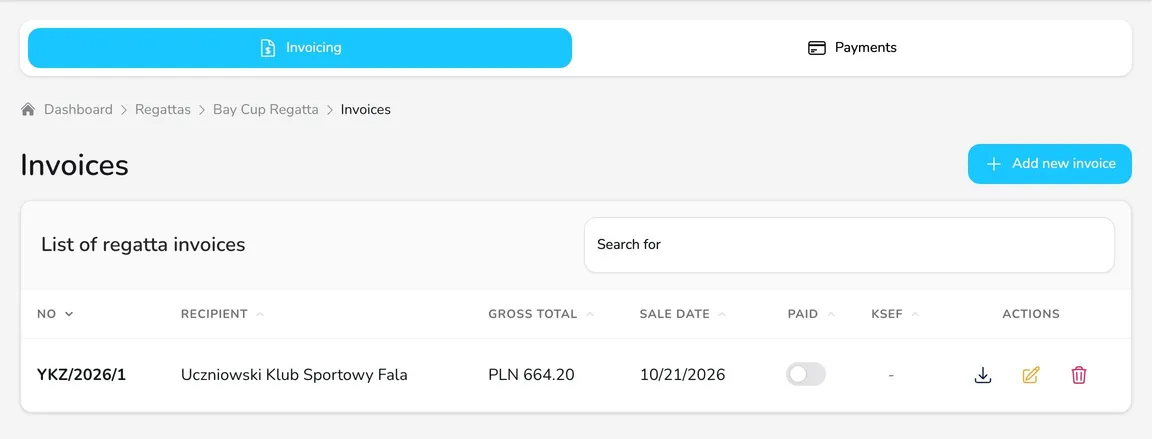Open the Payments tab
1152x439 pixels.
pyautogui.click(x=852, y=48)
